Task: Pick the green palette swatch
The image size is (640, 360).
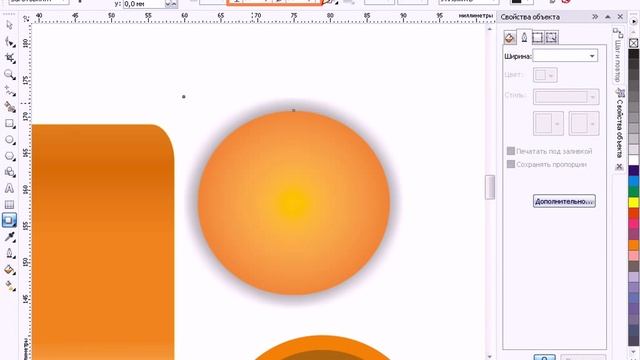Action: (633, 191)
